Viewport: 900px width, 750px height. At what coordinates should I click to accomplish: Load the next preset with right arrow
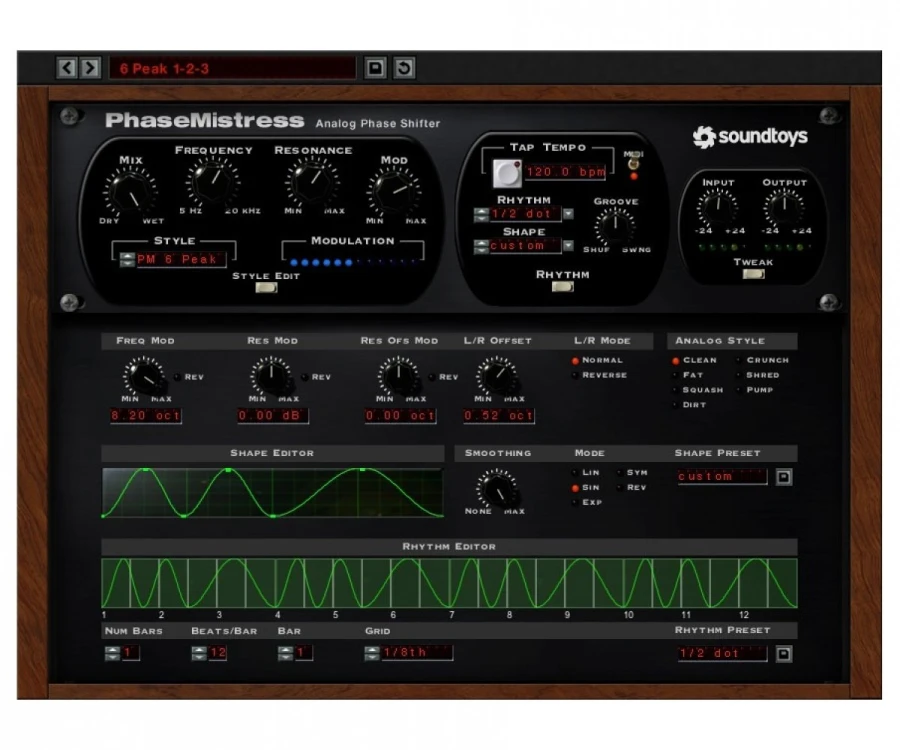coord(90,68)
